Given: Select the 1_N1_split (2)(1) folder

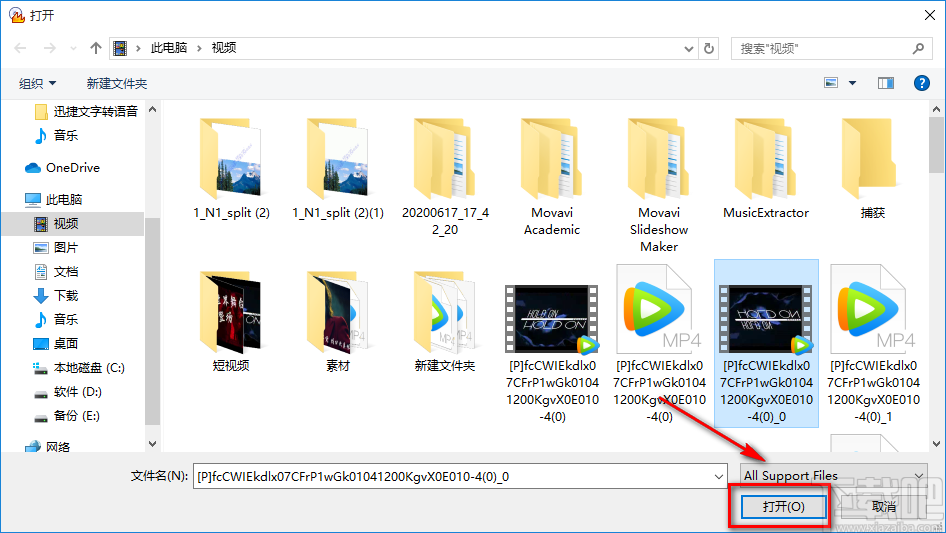Looking at the screenshot, I should [x=338, y=169].
